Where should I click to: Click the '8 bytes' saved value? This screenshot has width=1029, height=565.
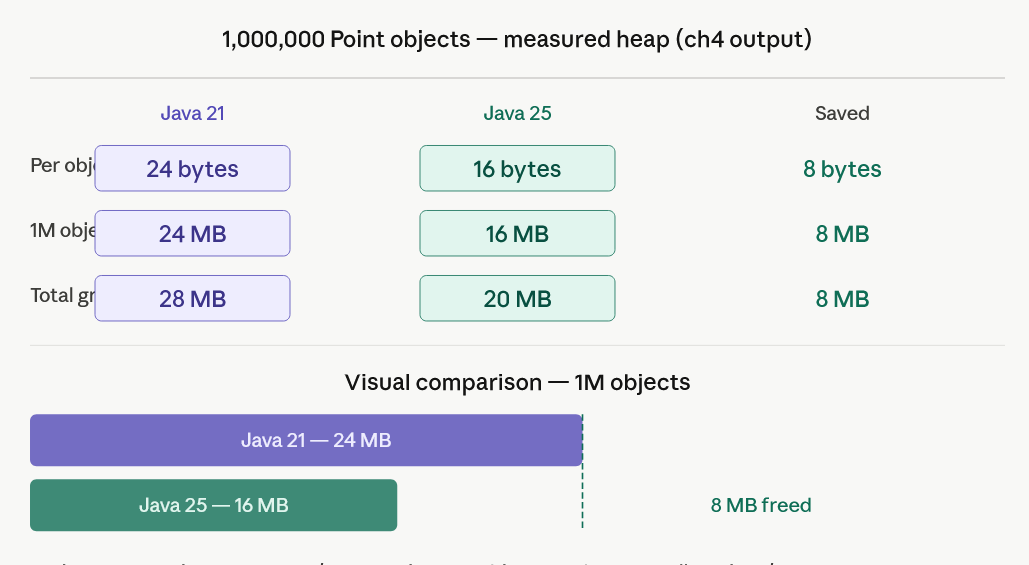(842, 169)
